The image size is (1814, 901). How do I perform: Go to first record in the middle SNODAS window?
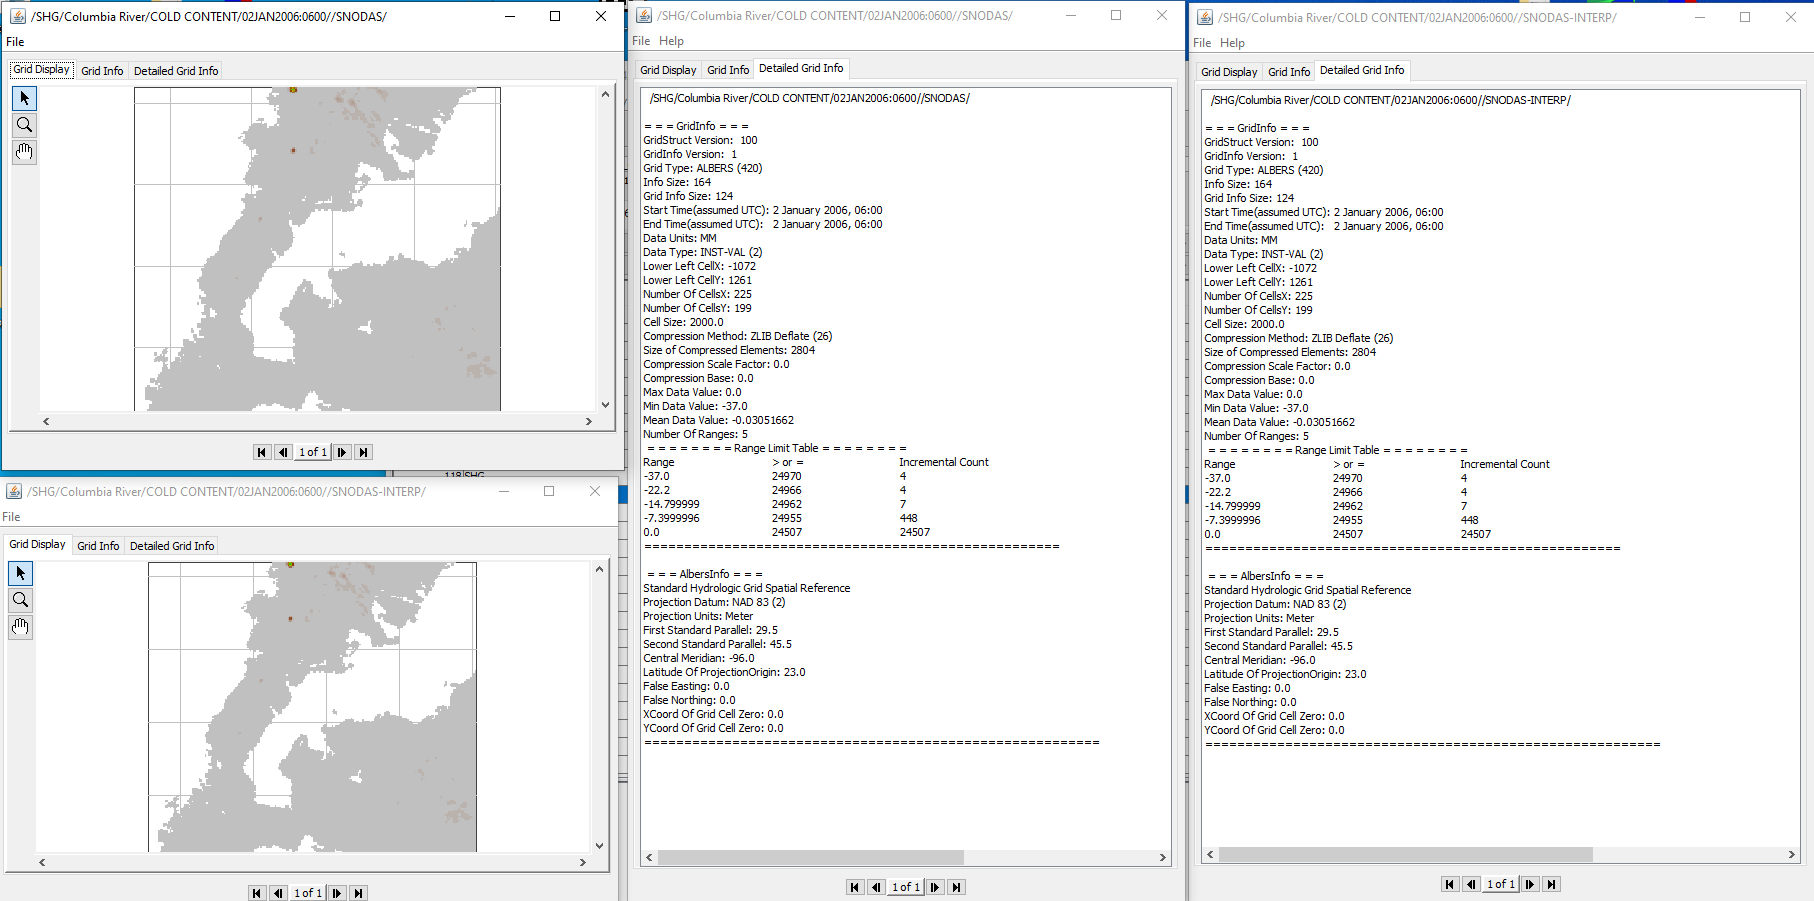[x=855, y=887]
